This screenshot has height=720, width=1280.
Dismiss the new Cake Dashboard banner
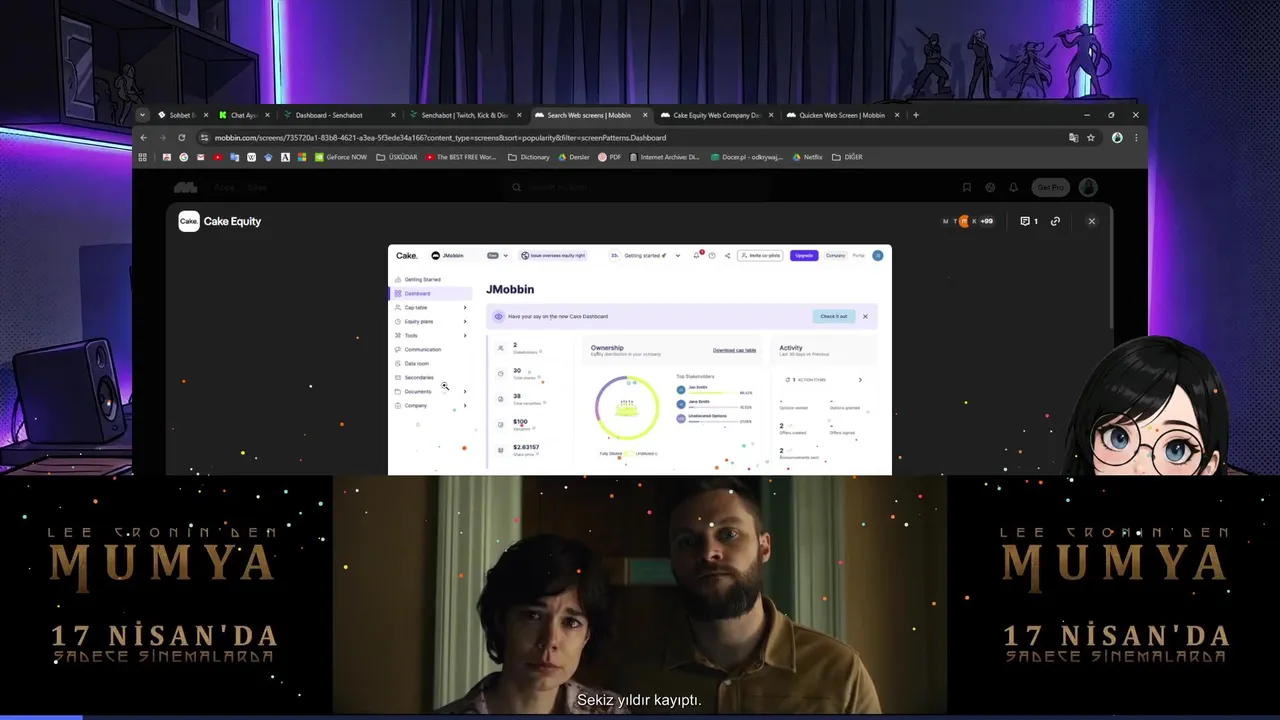865,316
